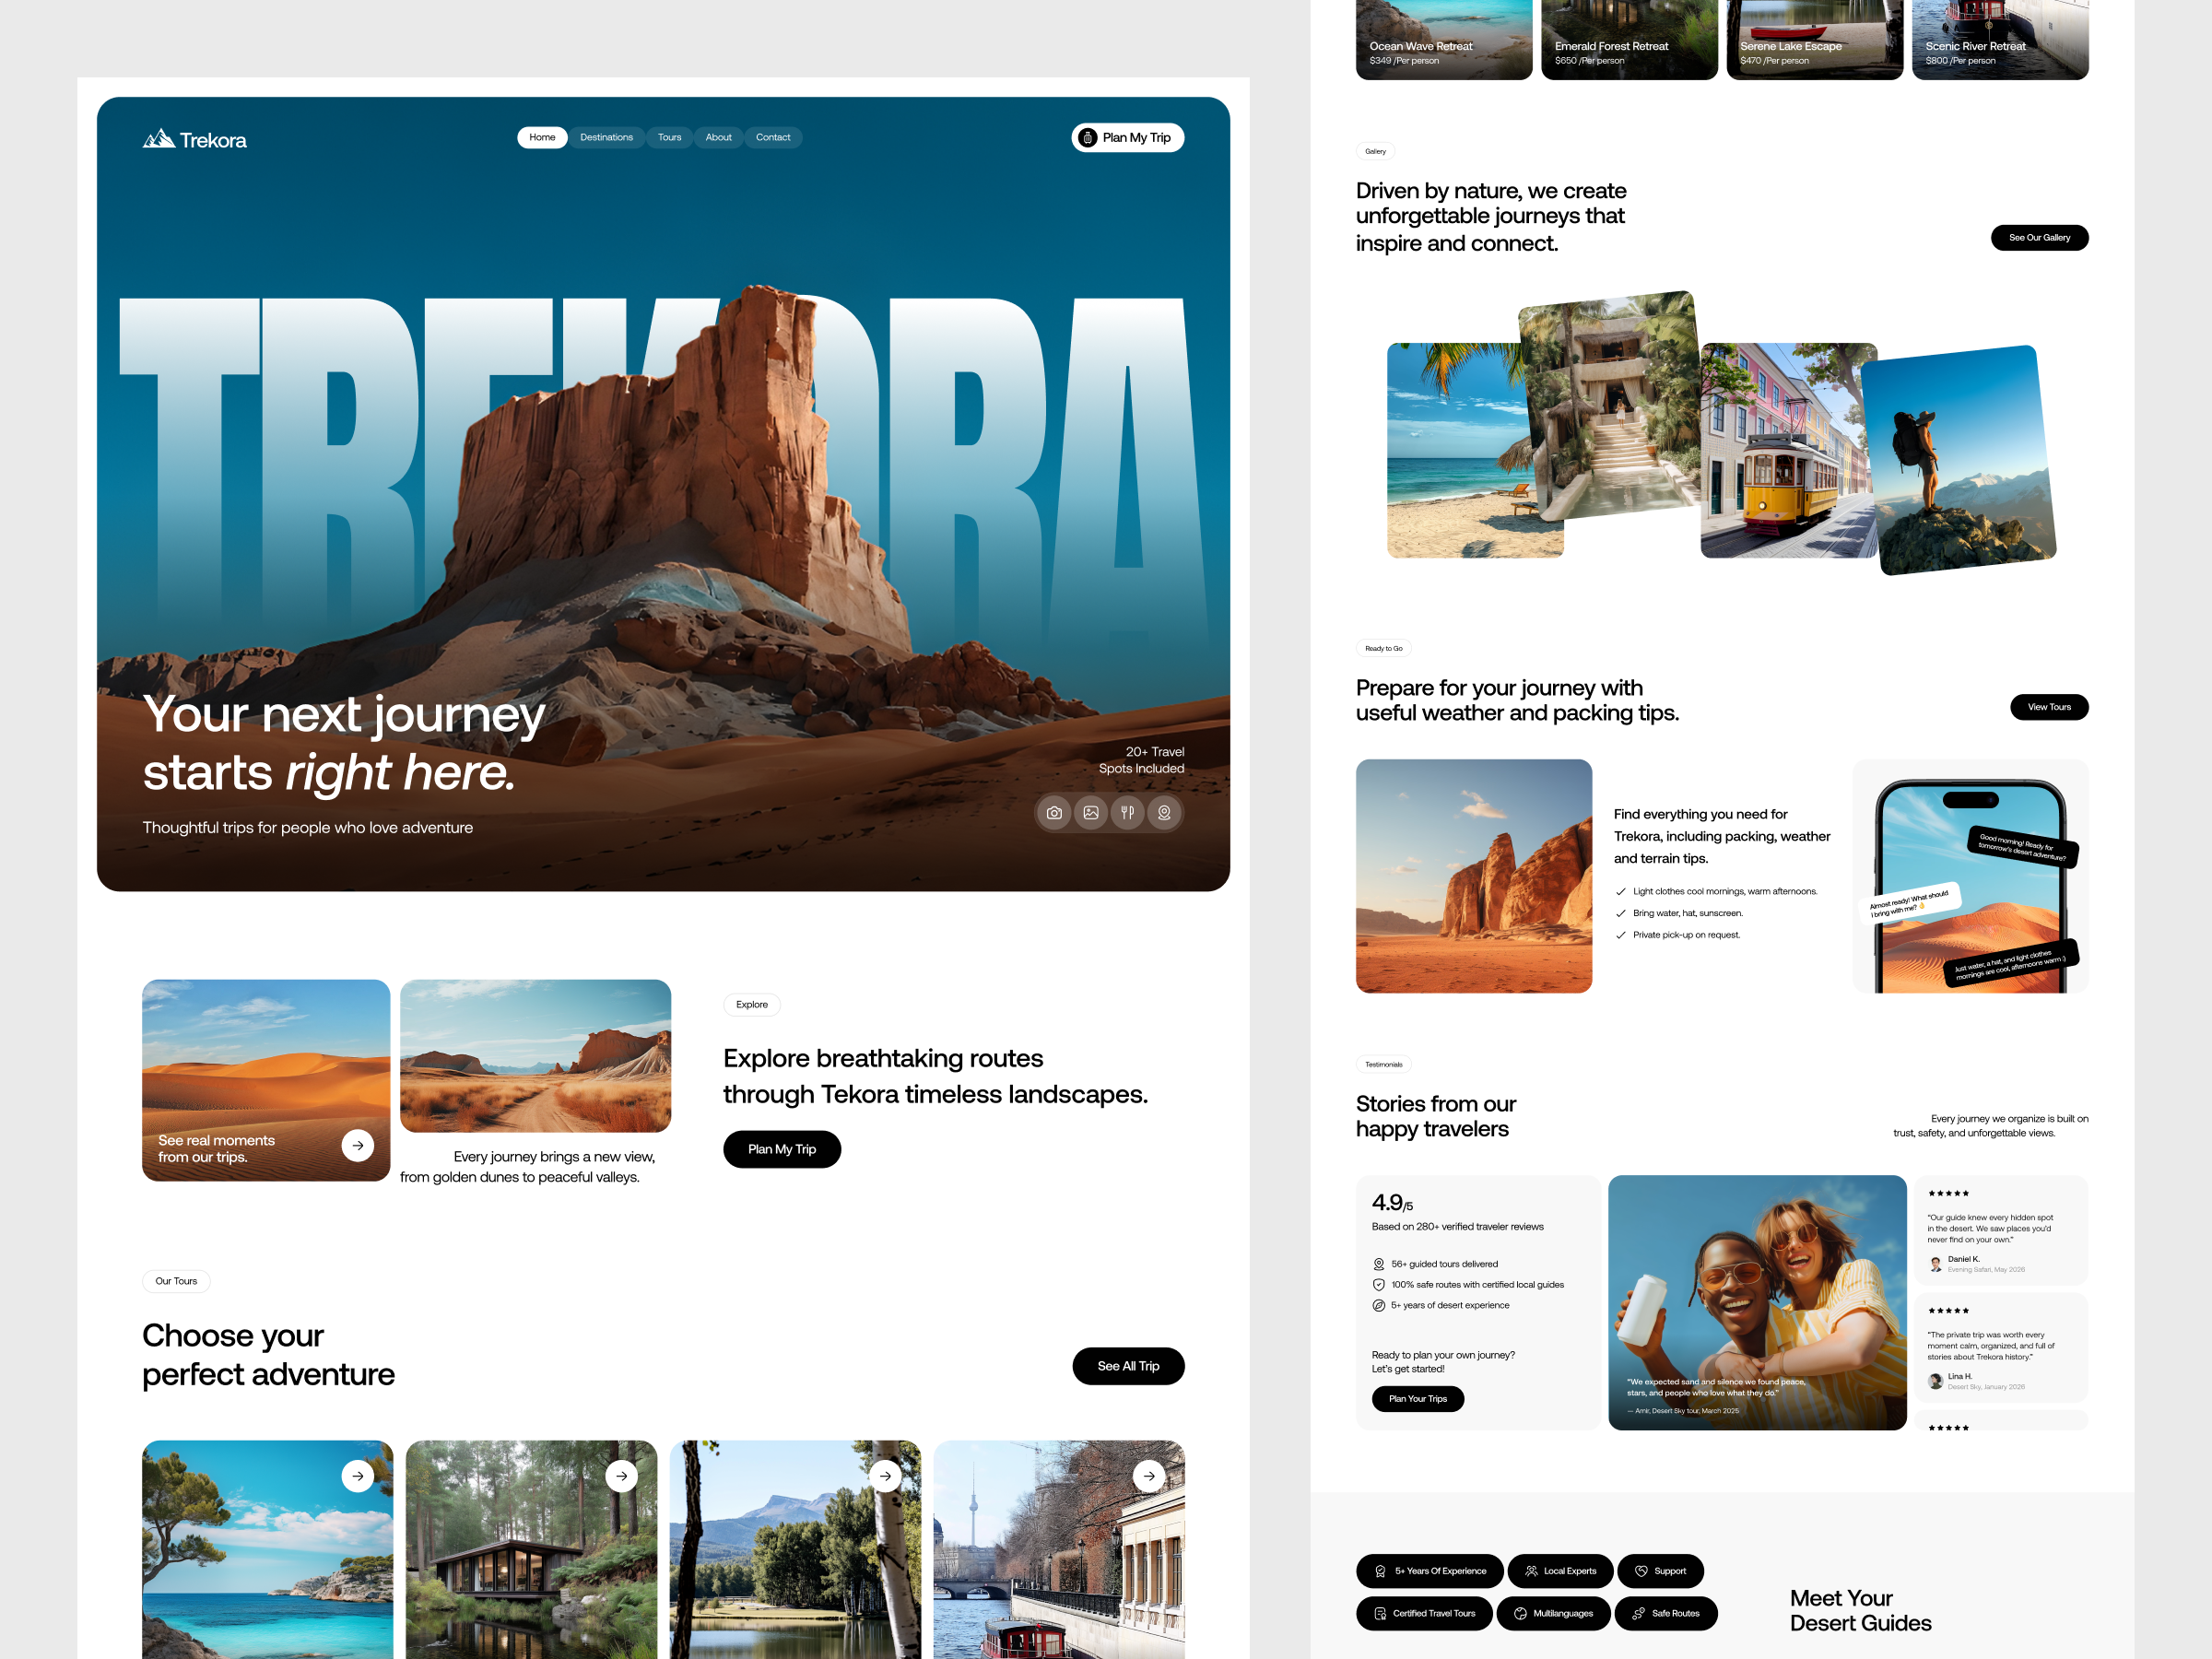This screenshot has width=2212, height=1659.
Task: Click checkmark beside 'Bring water, hat, sunscreen'
Action: click(1620, 914)
